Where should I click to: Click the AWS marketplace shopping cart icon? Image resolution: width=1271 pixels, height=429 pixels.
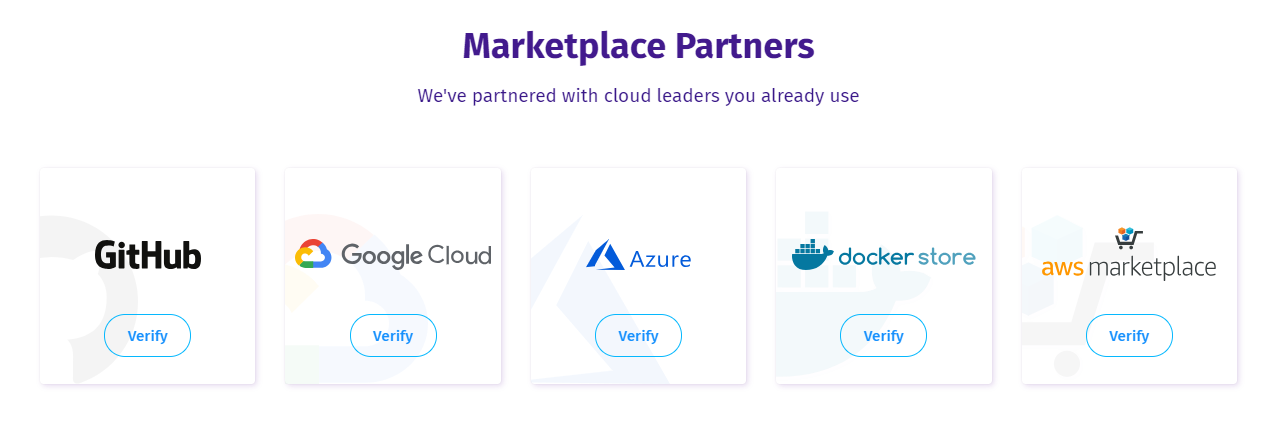[1129, 239]
